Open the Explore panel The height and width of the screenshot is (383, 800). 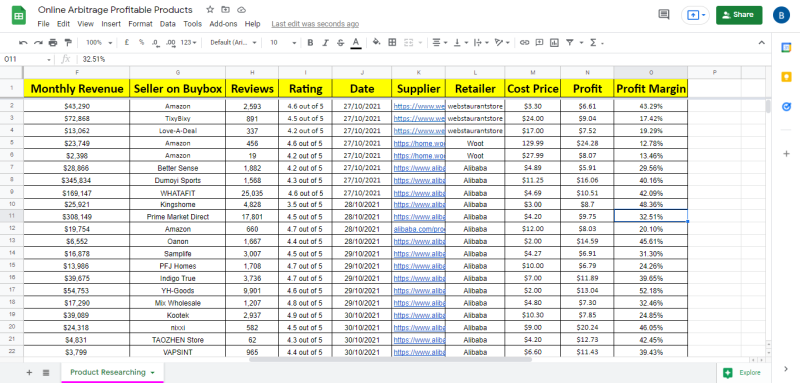click(x=744, y=373)
